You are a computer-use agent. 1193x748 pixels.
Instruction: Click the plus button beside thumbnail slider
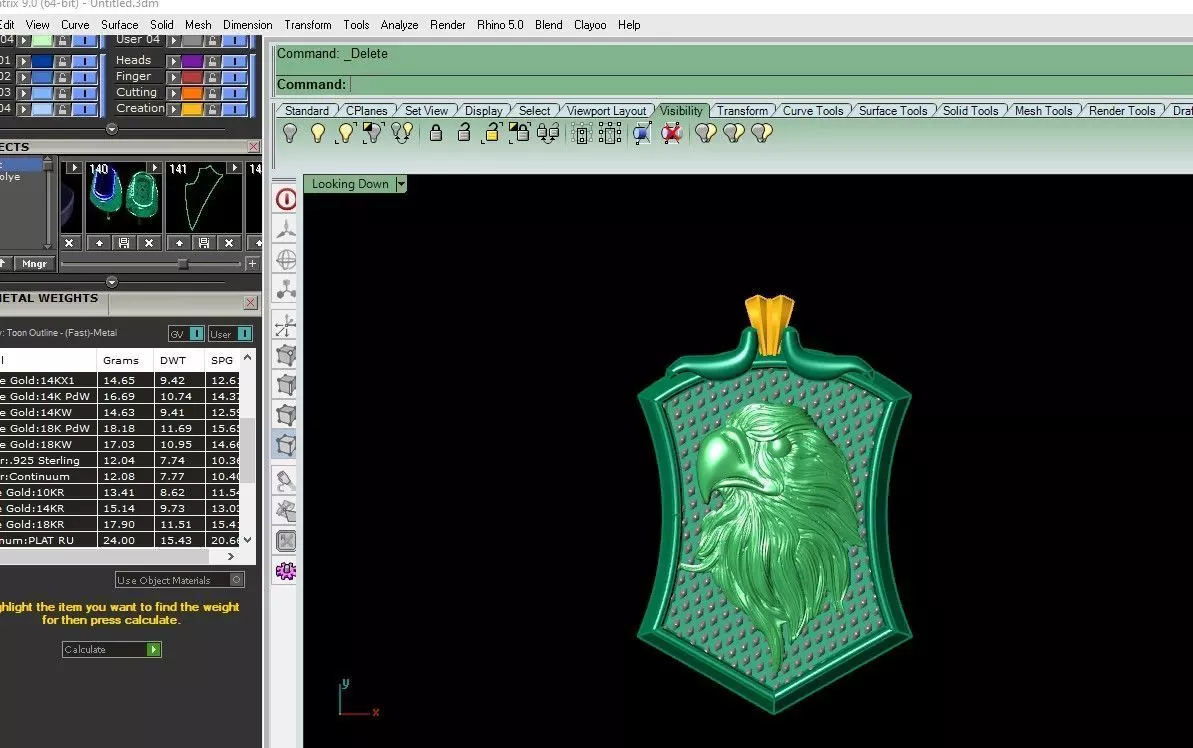point(252,263)
